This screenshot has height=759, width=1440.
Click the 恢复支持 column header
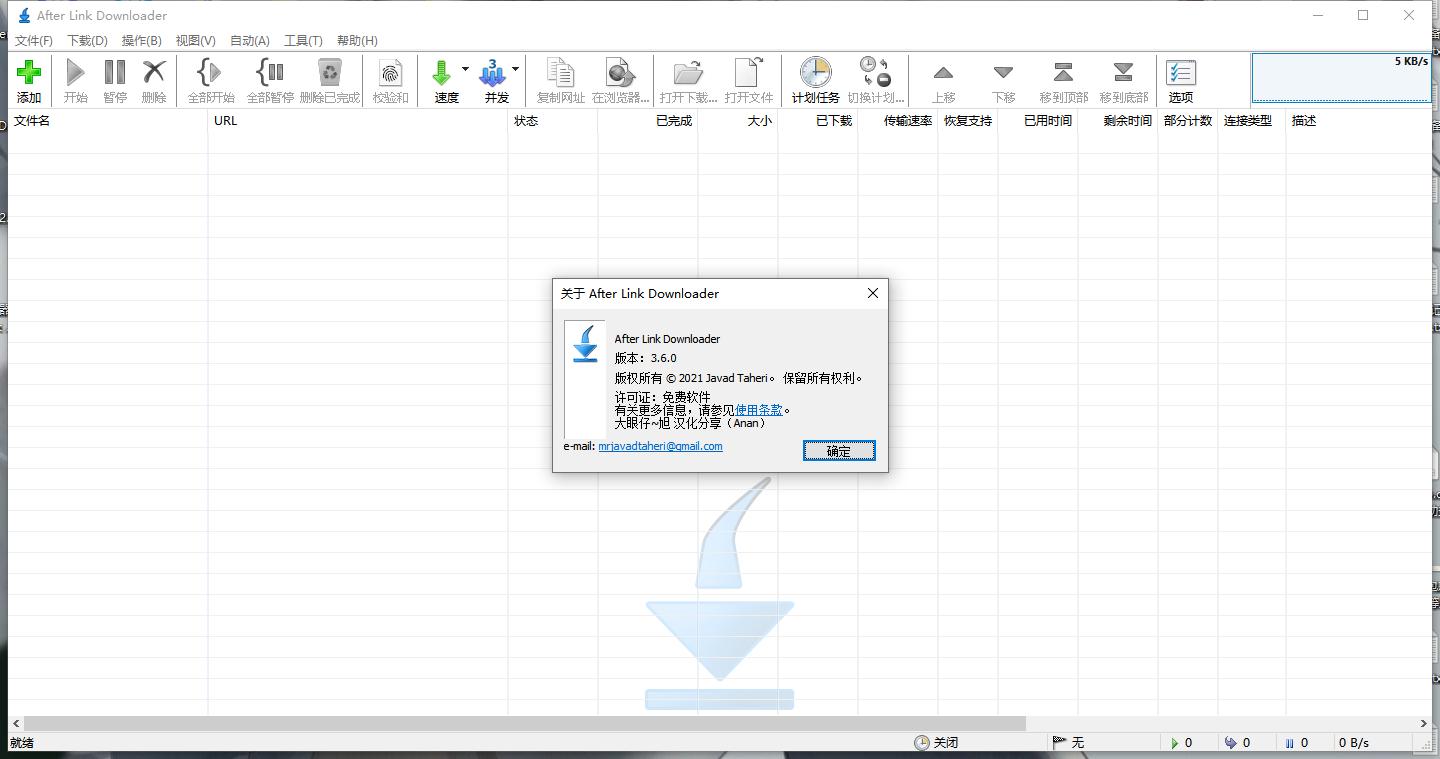(x=968, y=121)
